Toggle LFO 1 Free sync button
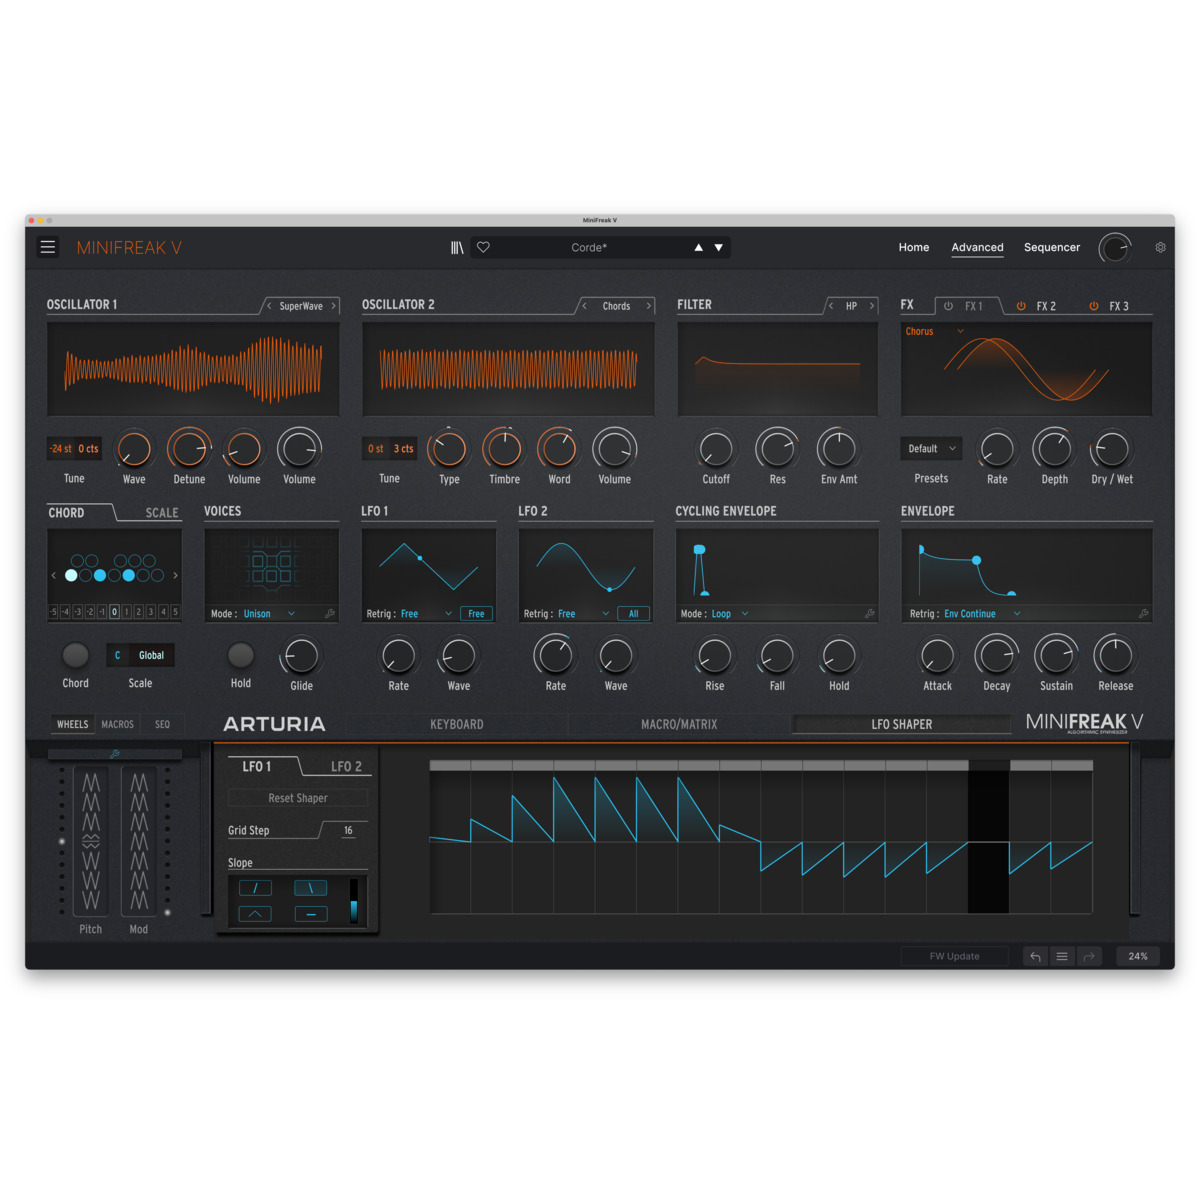 point(476,614)
